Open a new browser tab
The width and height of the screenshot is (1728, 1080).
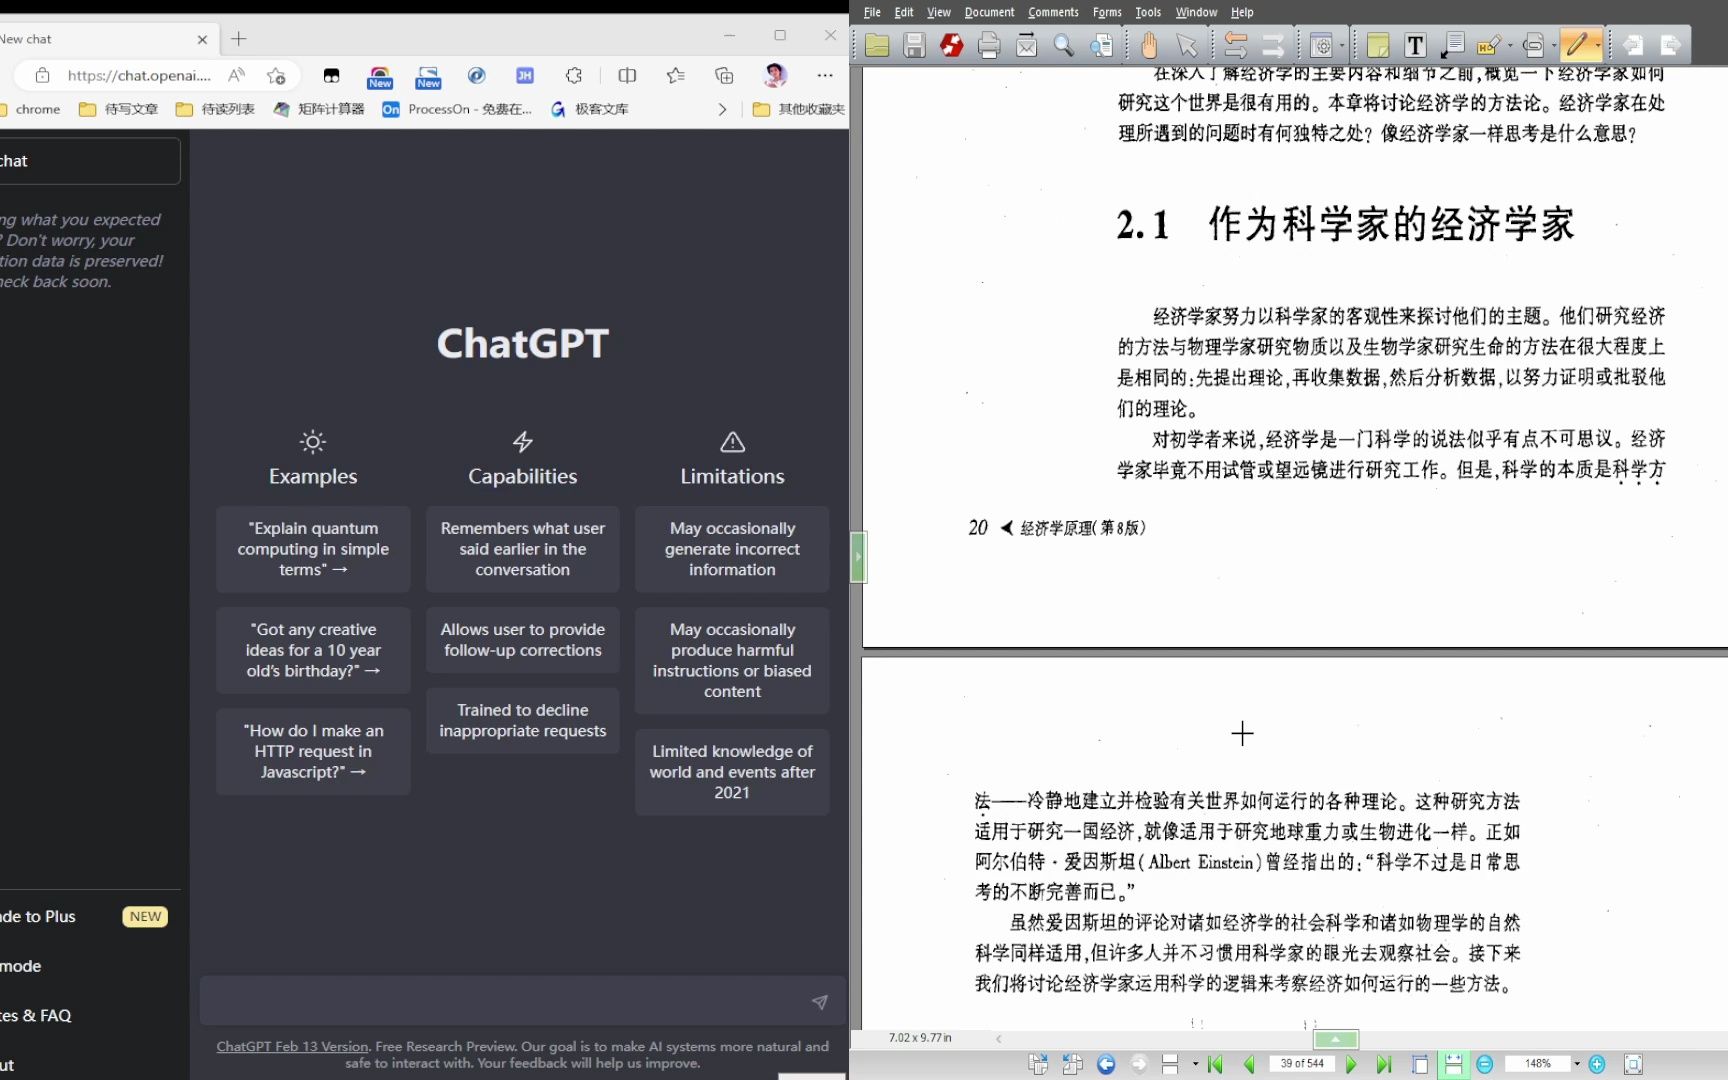[x=238, y=39]
